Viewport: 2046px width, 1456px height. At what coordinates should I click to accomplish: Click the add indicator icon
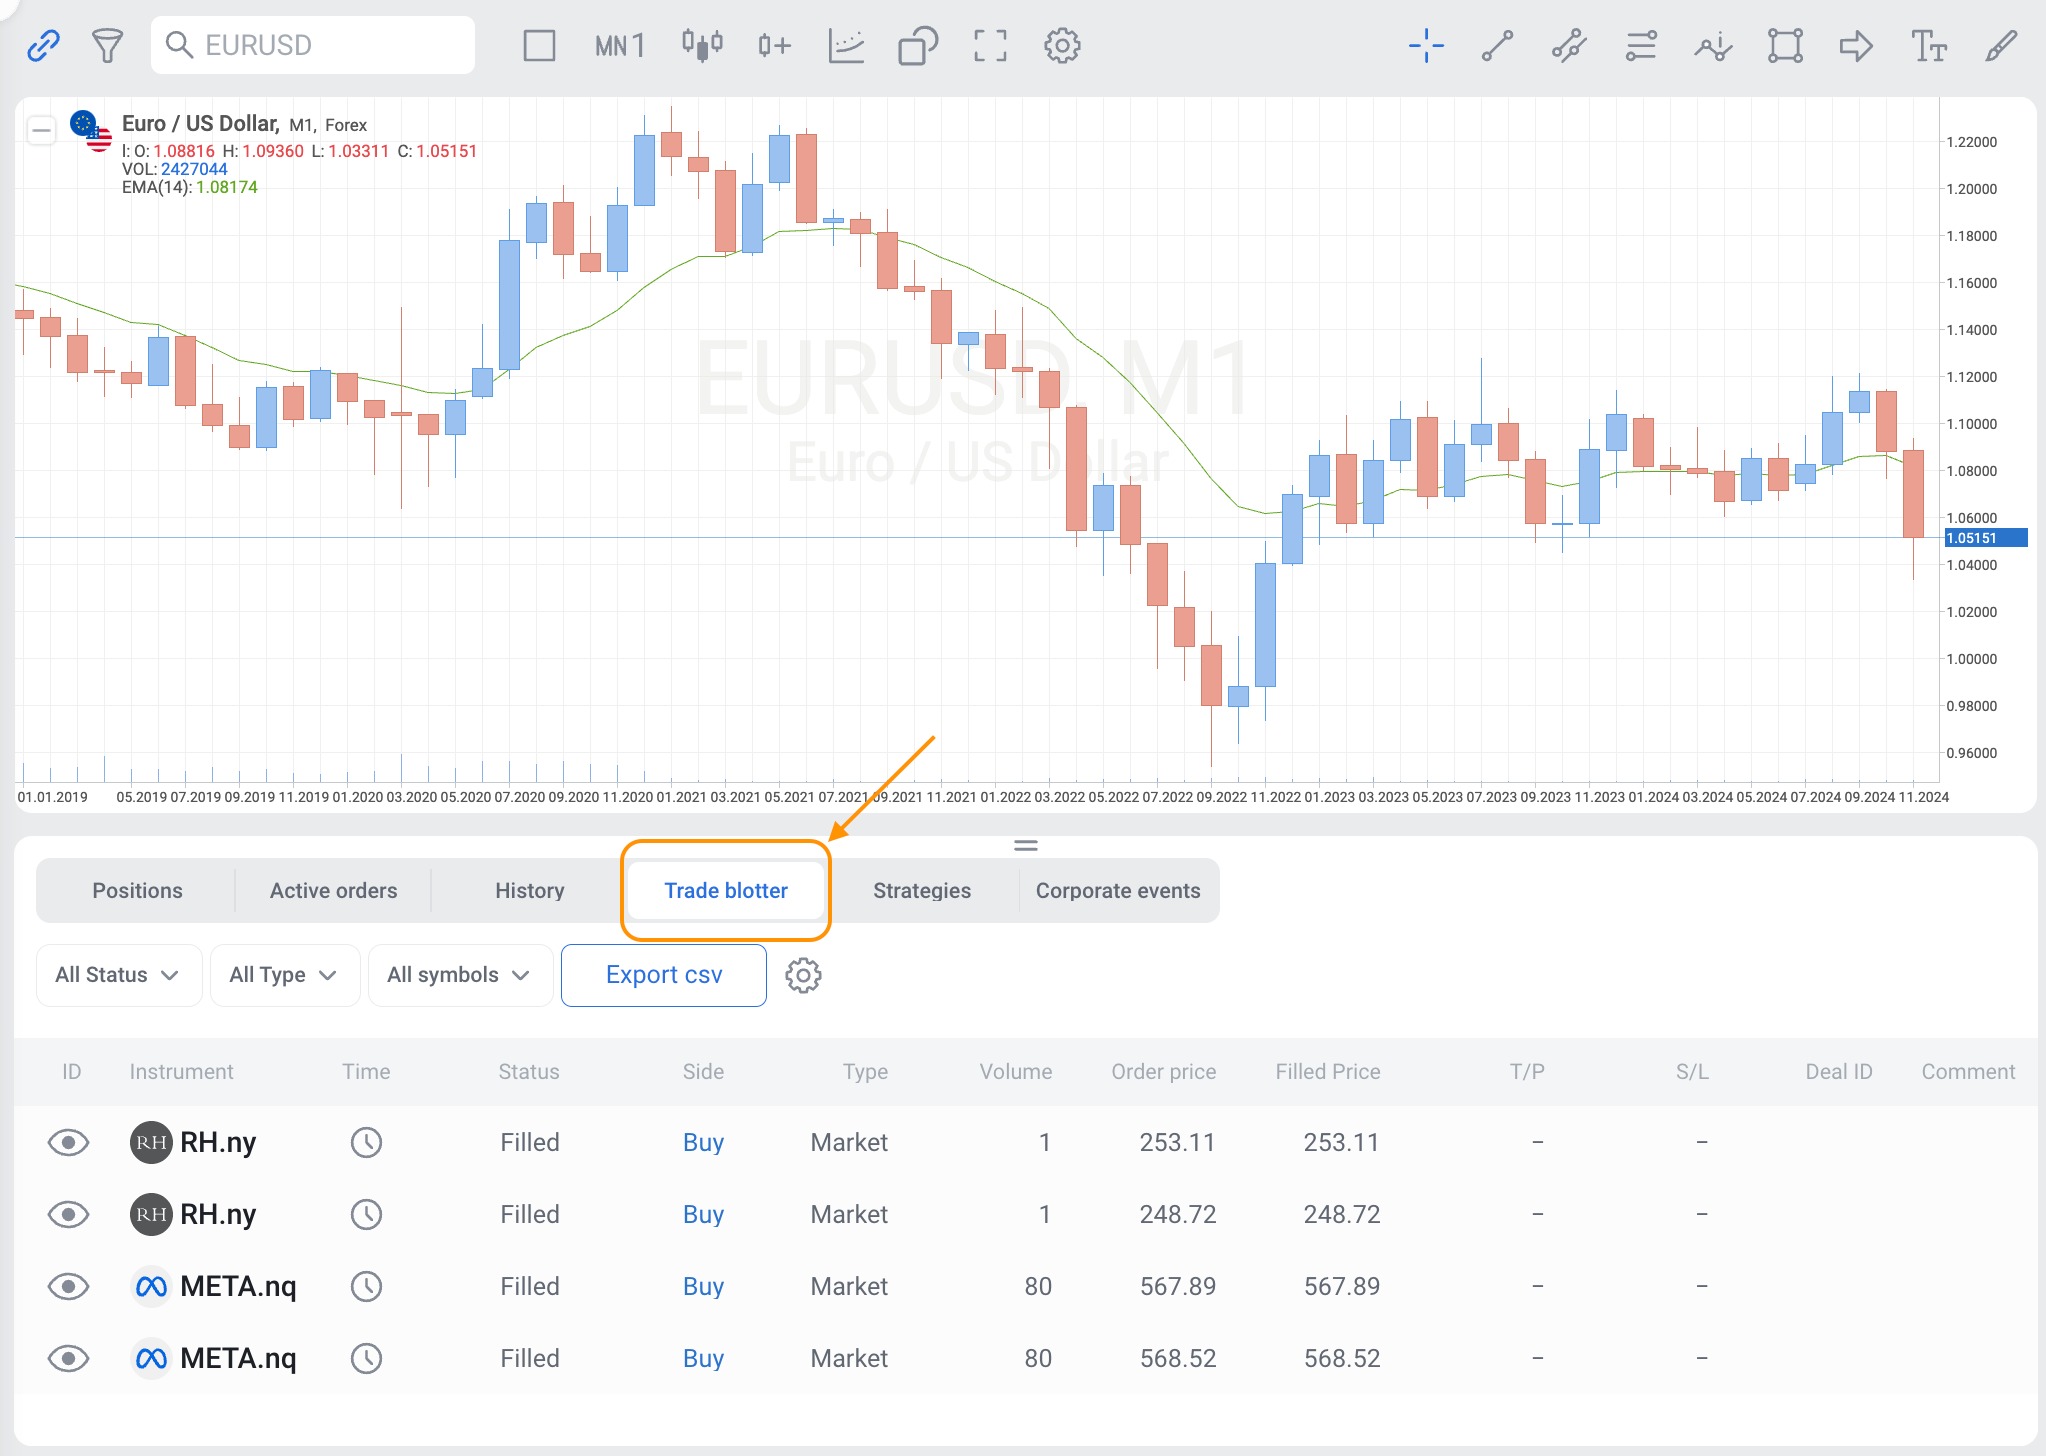point(774,45)
